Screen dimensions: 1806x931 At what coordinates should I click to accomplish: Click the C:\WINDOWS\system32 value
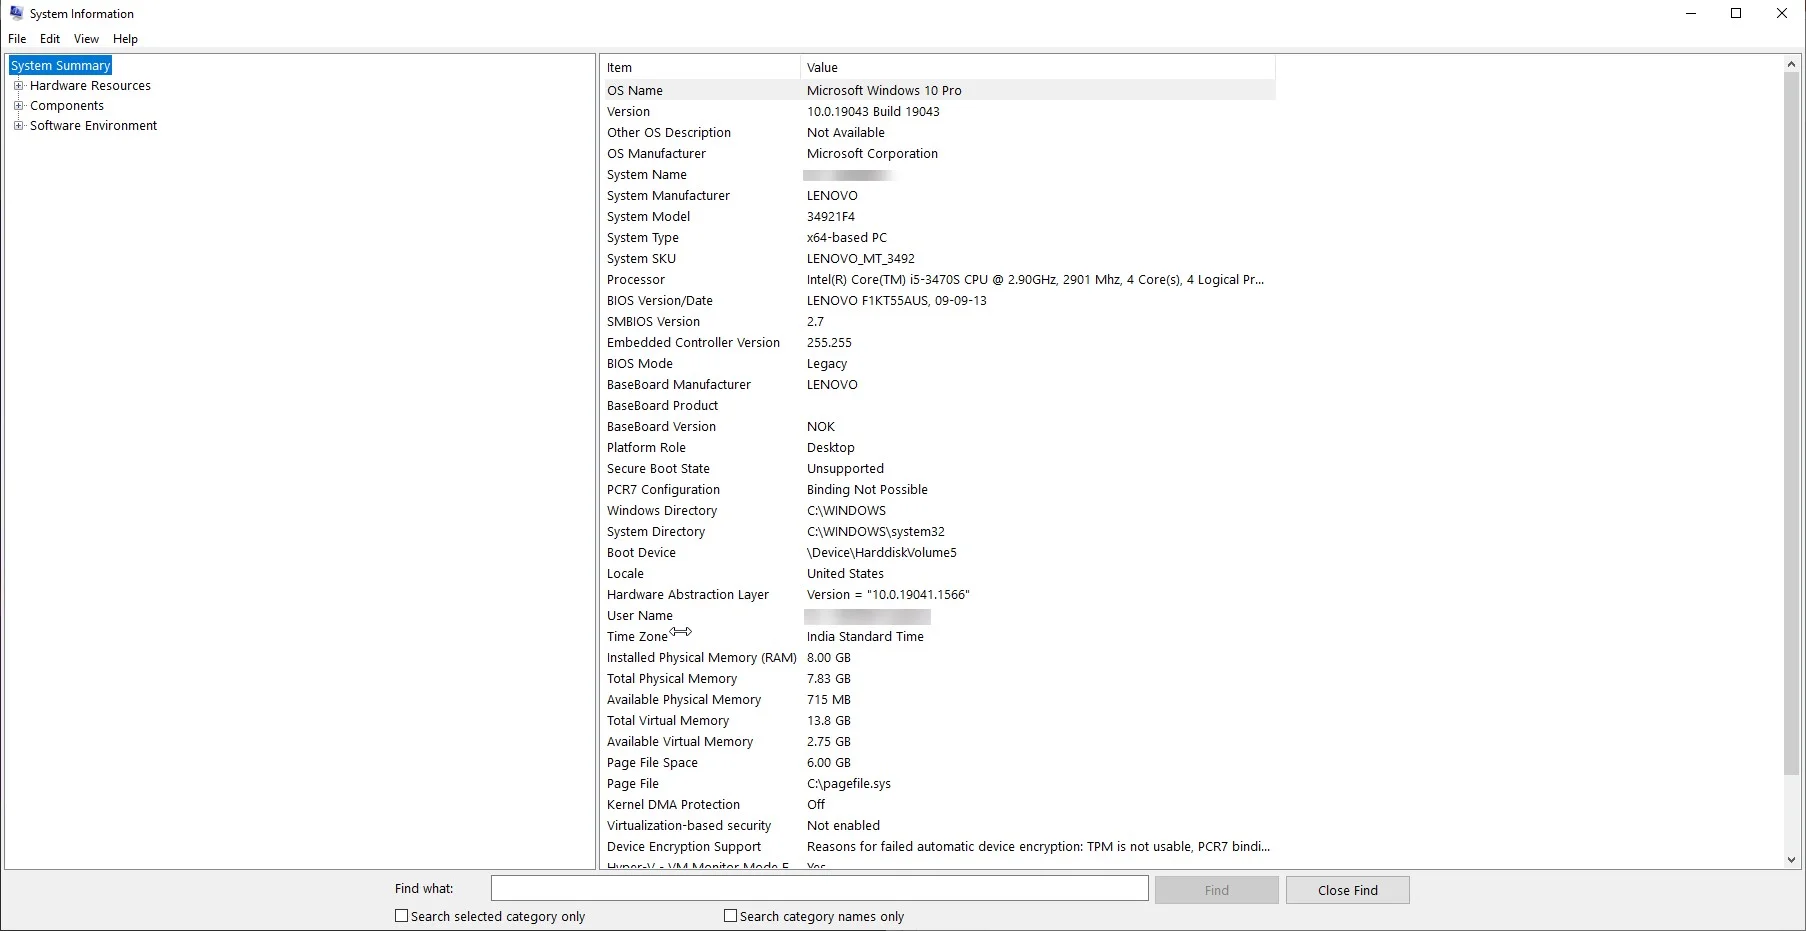[x=876, y=532]
